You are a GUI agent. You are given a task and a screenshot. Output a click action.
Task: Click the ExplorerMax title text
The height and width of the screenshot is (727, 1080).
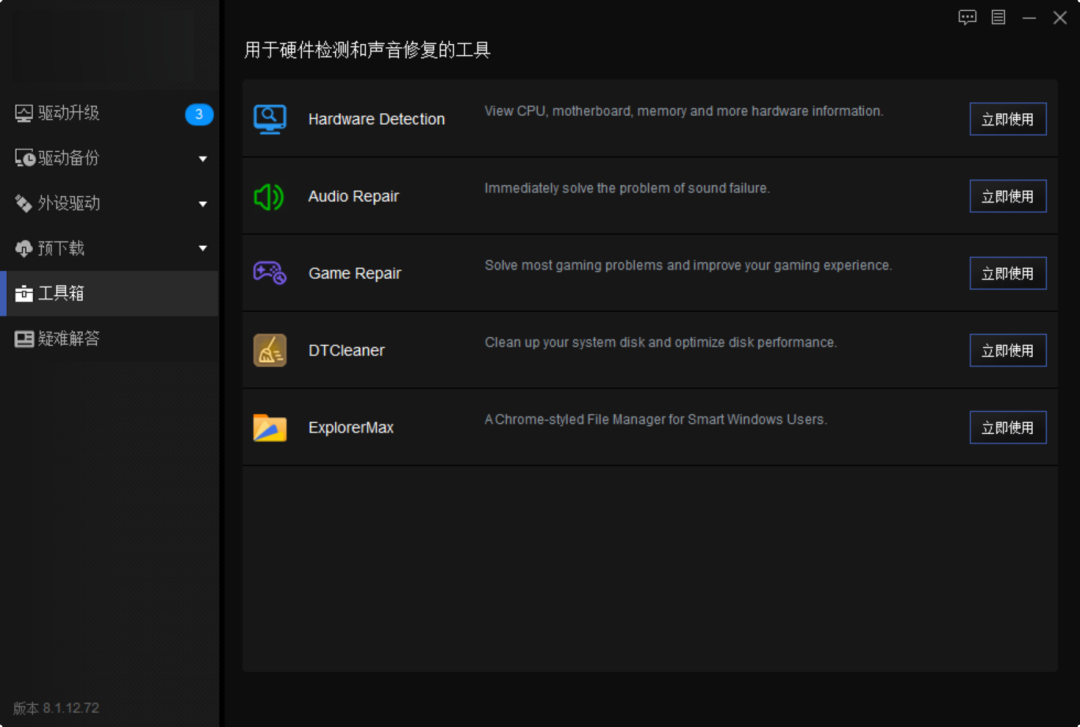point(351,428)
